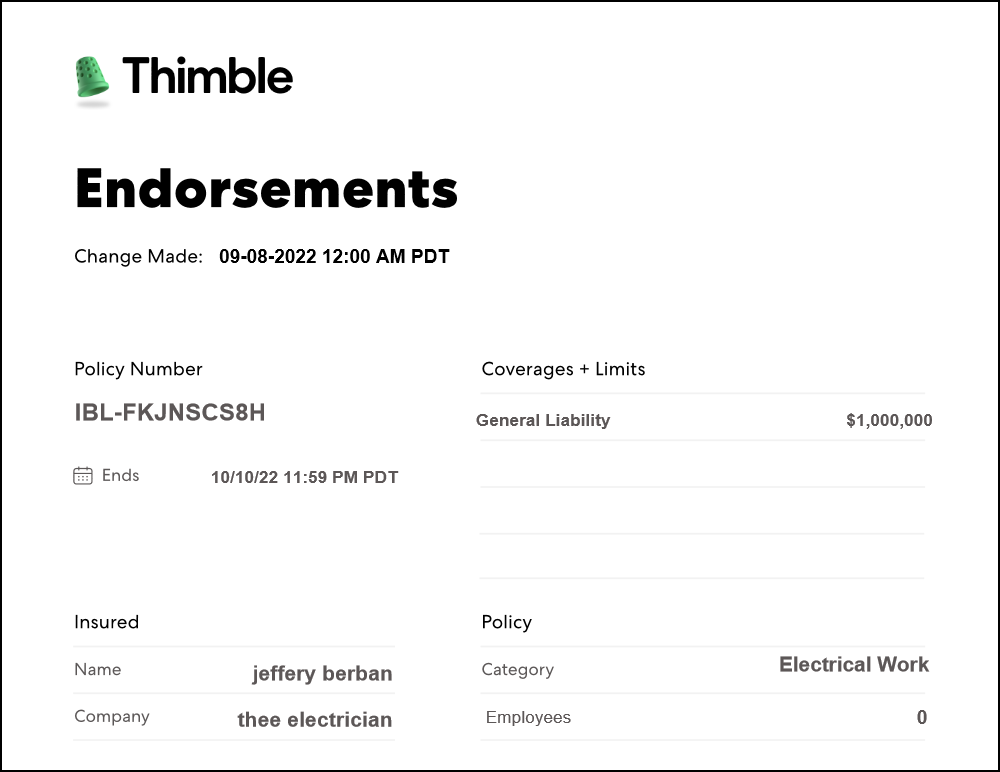Select the Employees count value 0
The width and height of the screenshot is (1000, 772).
922,718
